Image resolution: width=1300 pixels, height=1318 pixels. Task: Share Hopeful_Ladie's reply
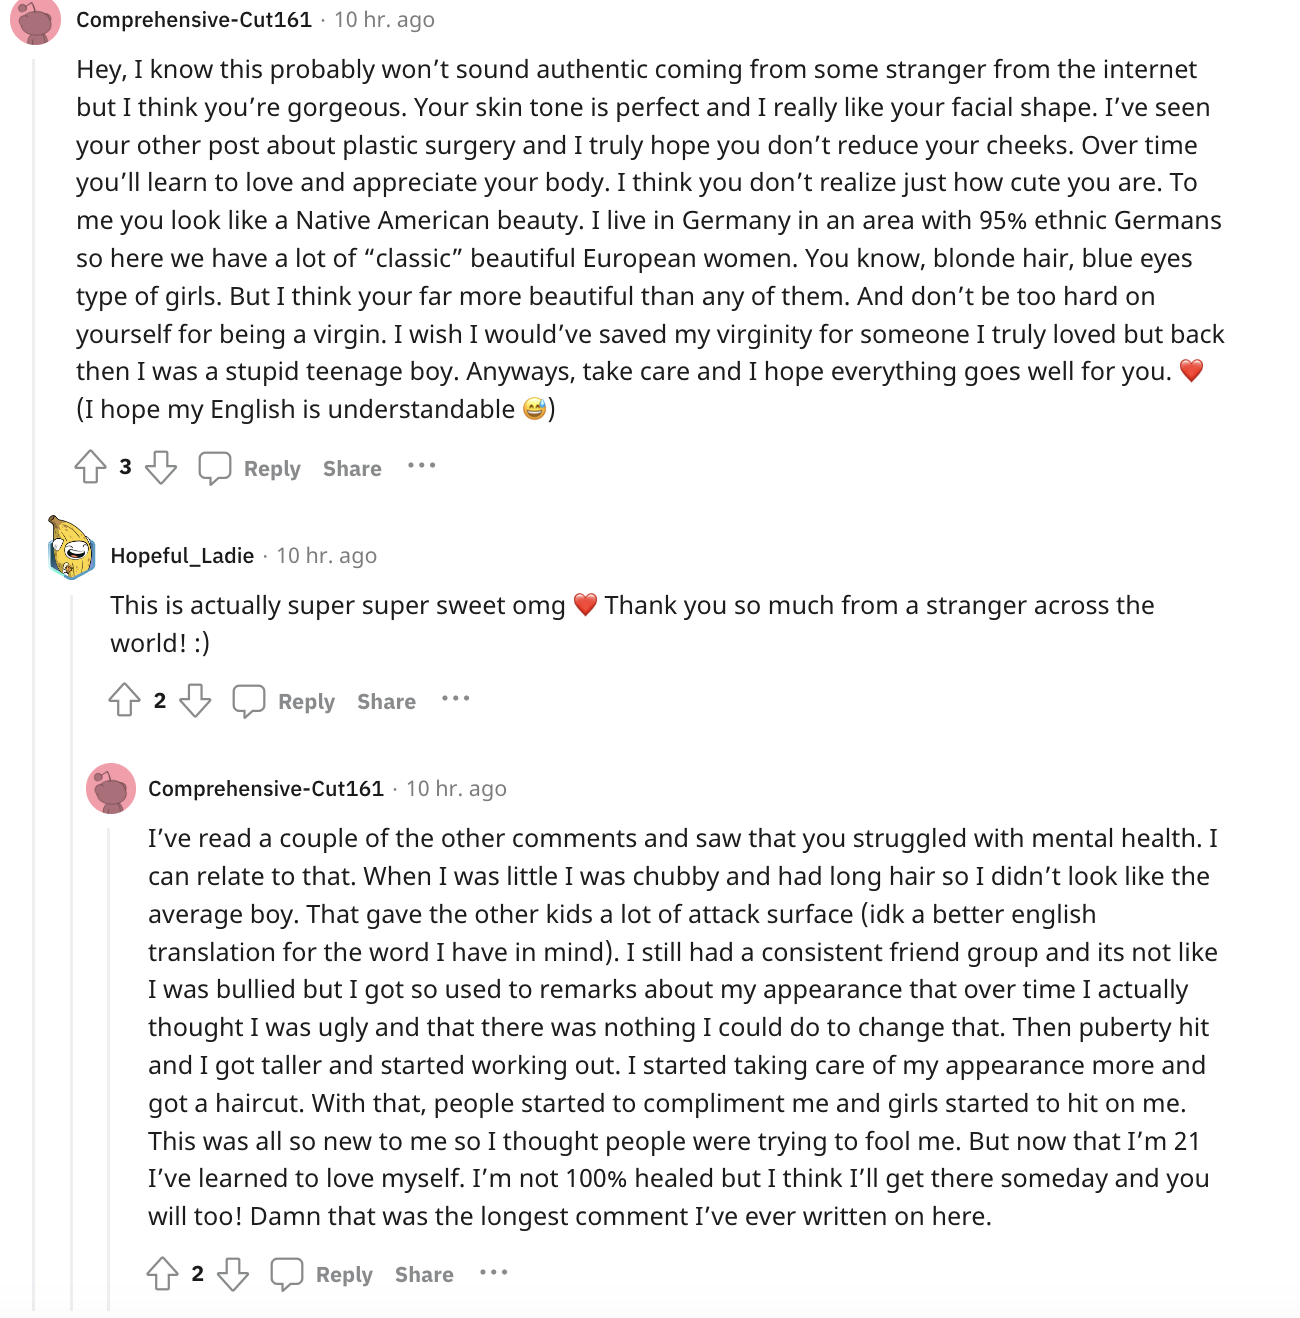click(386, 701)
